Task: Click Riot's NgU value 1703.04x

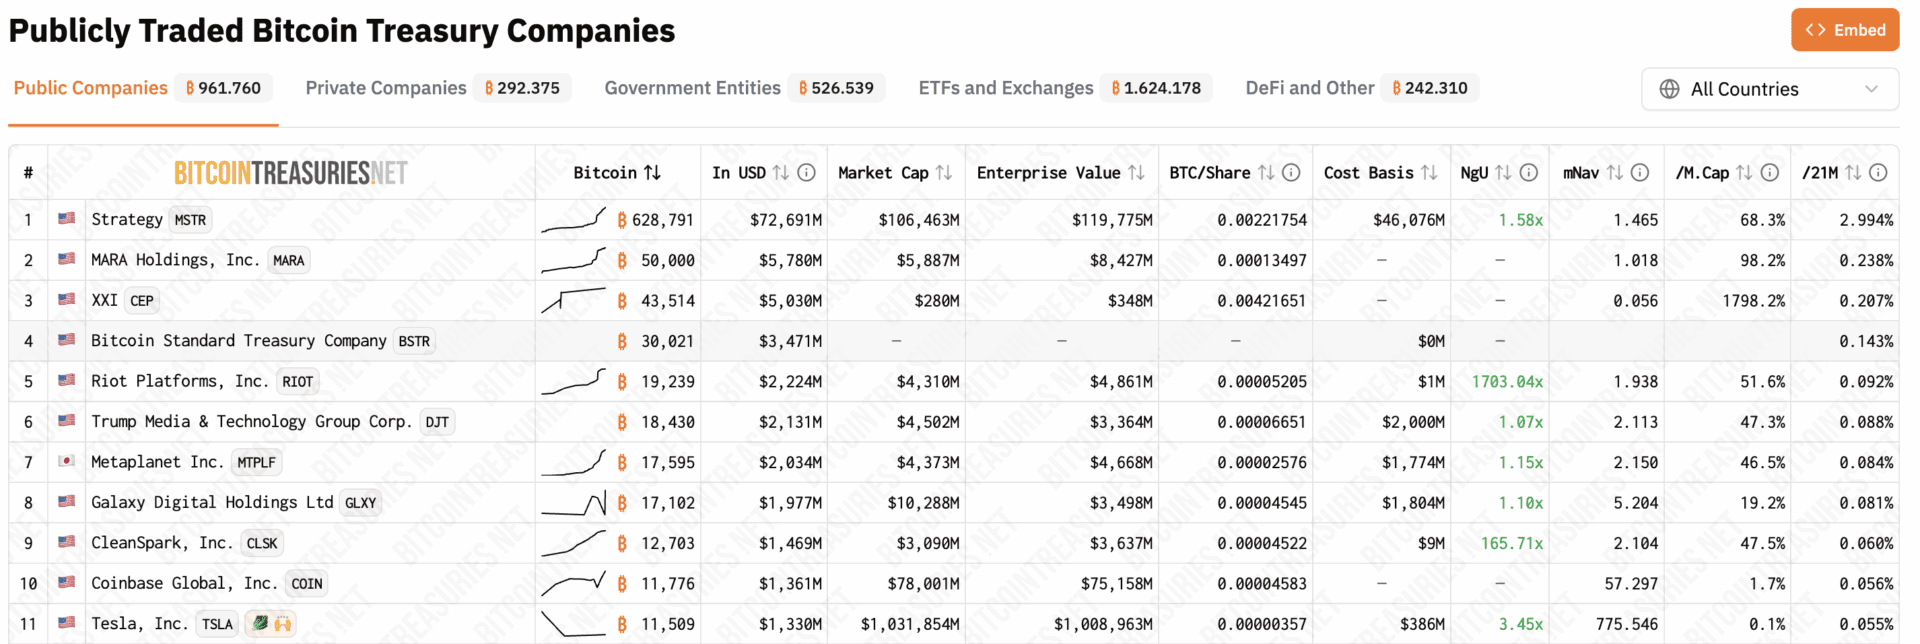Action: tap(1507, 382)
